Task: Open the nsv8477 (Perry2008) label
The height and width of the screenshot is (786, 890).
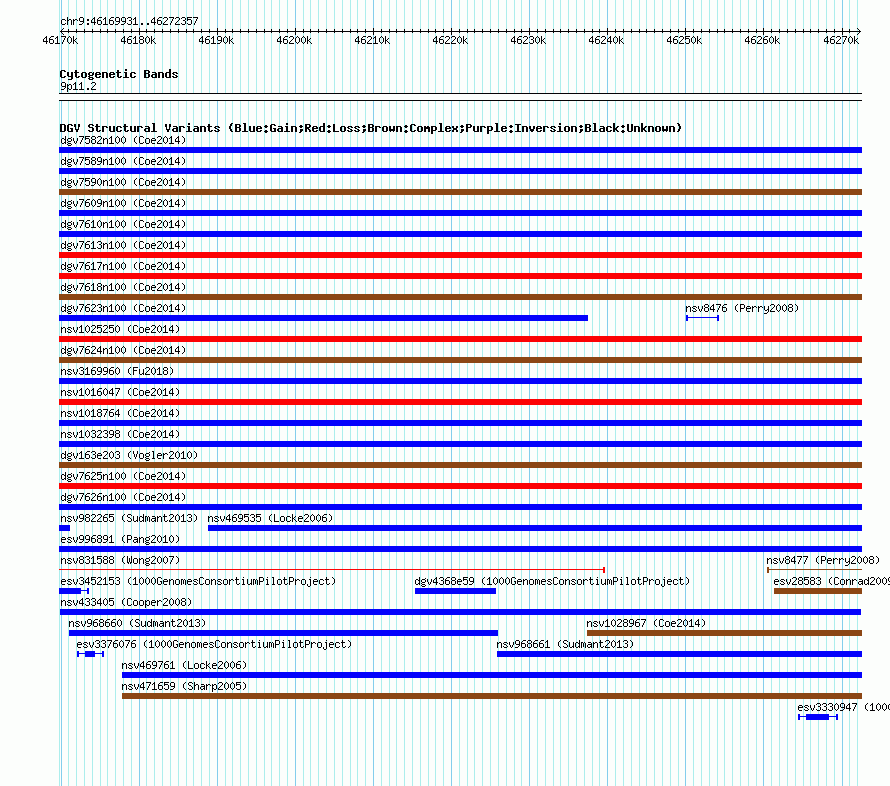Action: coord(823,560)
